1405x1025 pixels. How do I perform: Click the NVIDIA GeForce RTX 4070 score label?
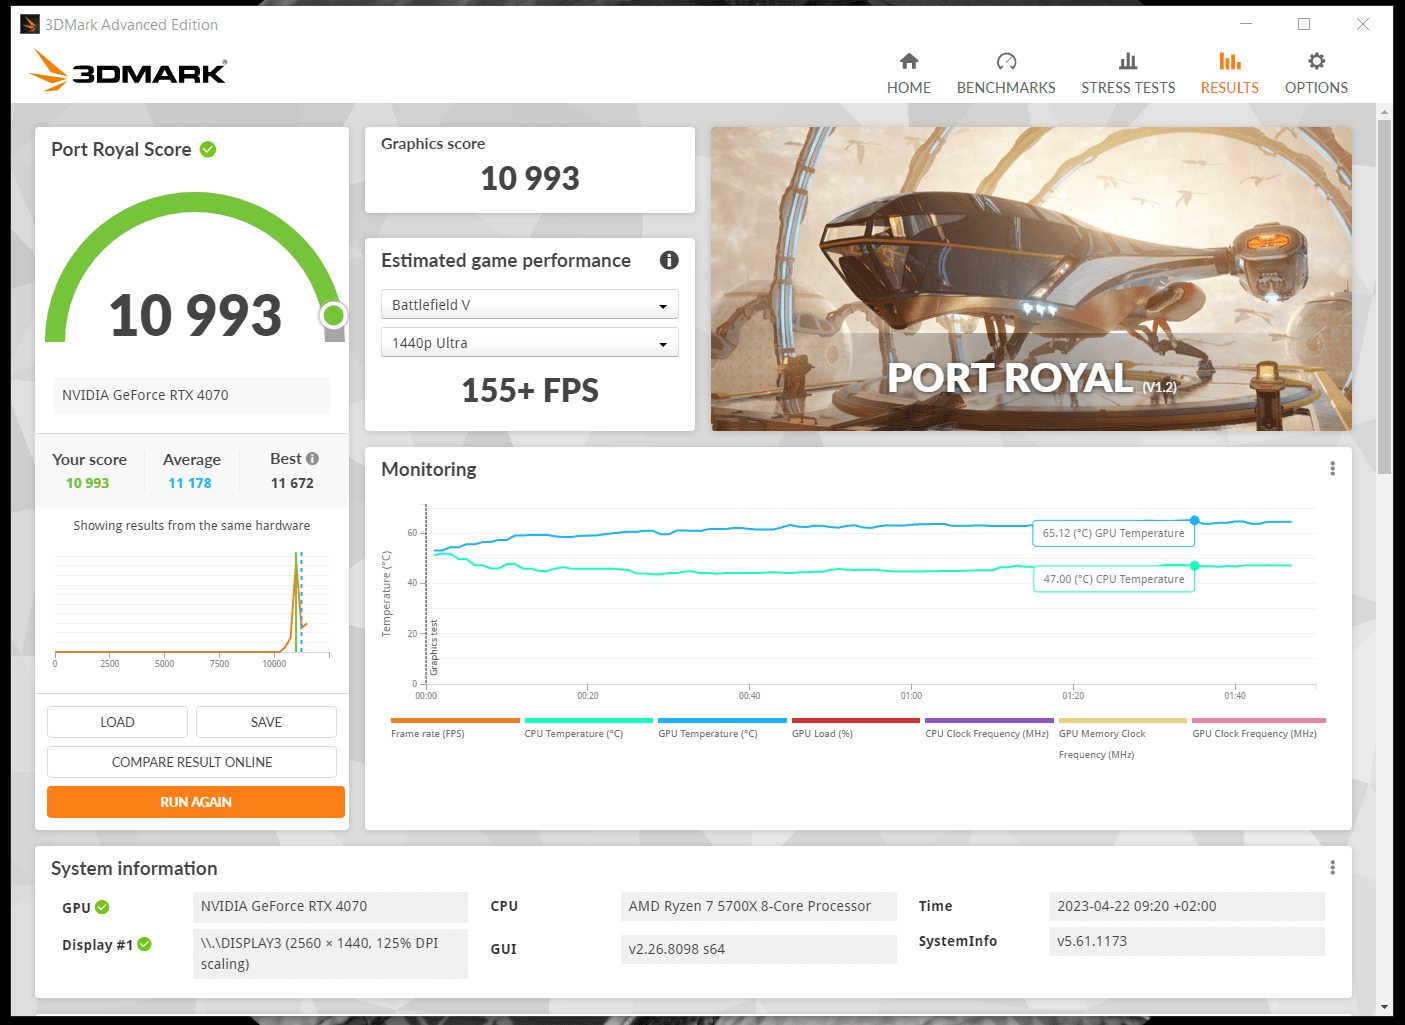pyautogui.click(x=192, y=395)
